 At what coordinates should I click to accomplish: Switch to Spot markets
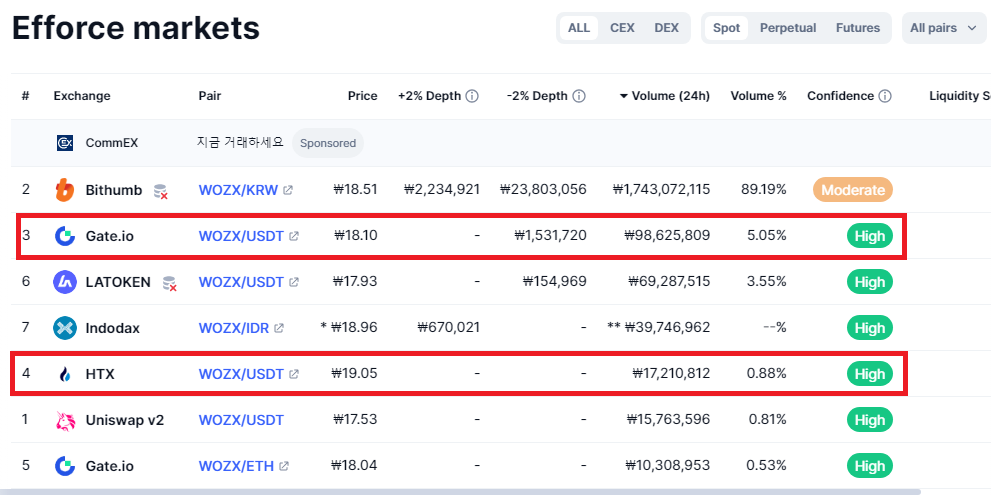[726, 28]
